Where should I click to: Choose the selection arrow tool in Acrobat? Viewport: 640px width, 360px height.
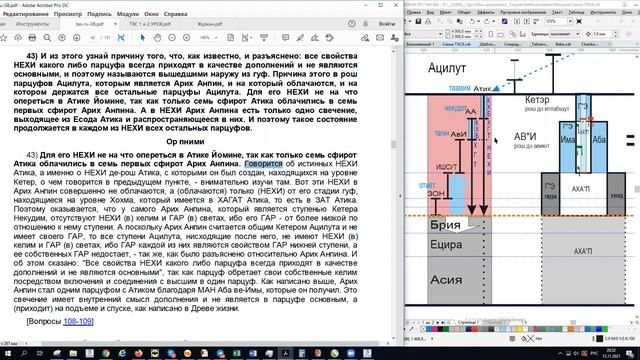[x=142, y=38]
